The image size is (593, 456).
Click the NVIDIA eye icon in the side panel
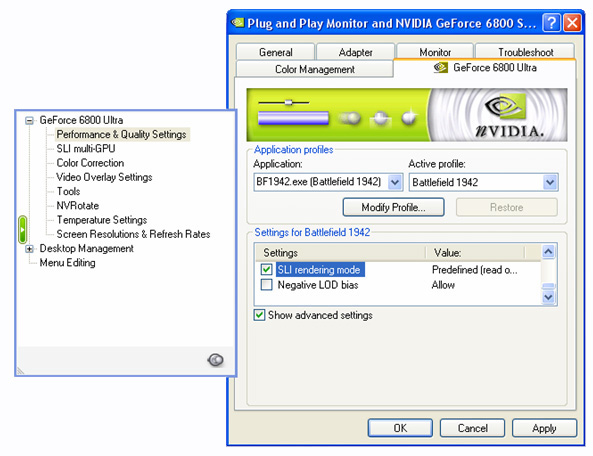pos(216,360)
